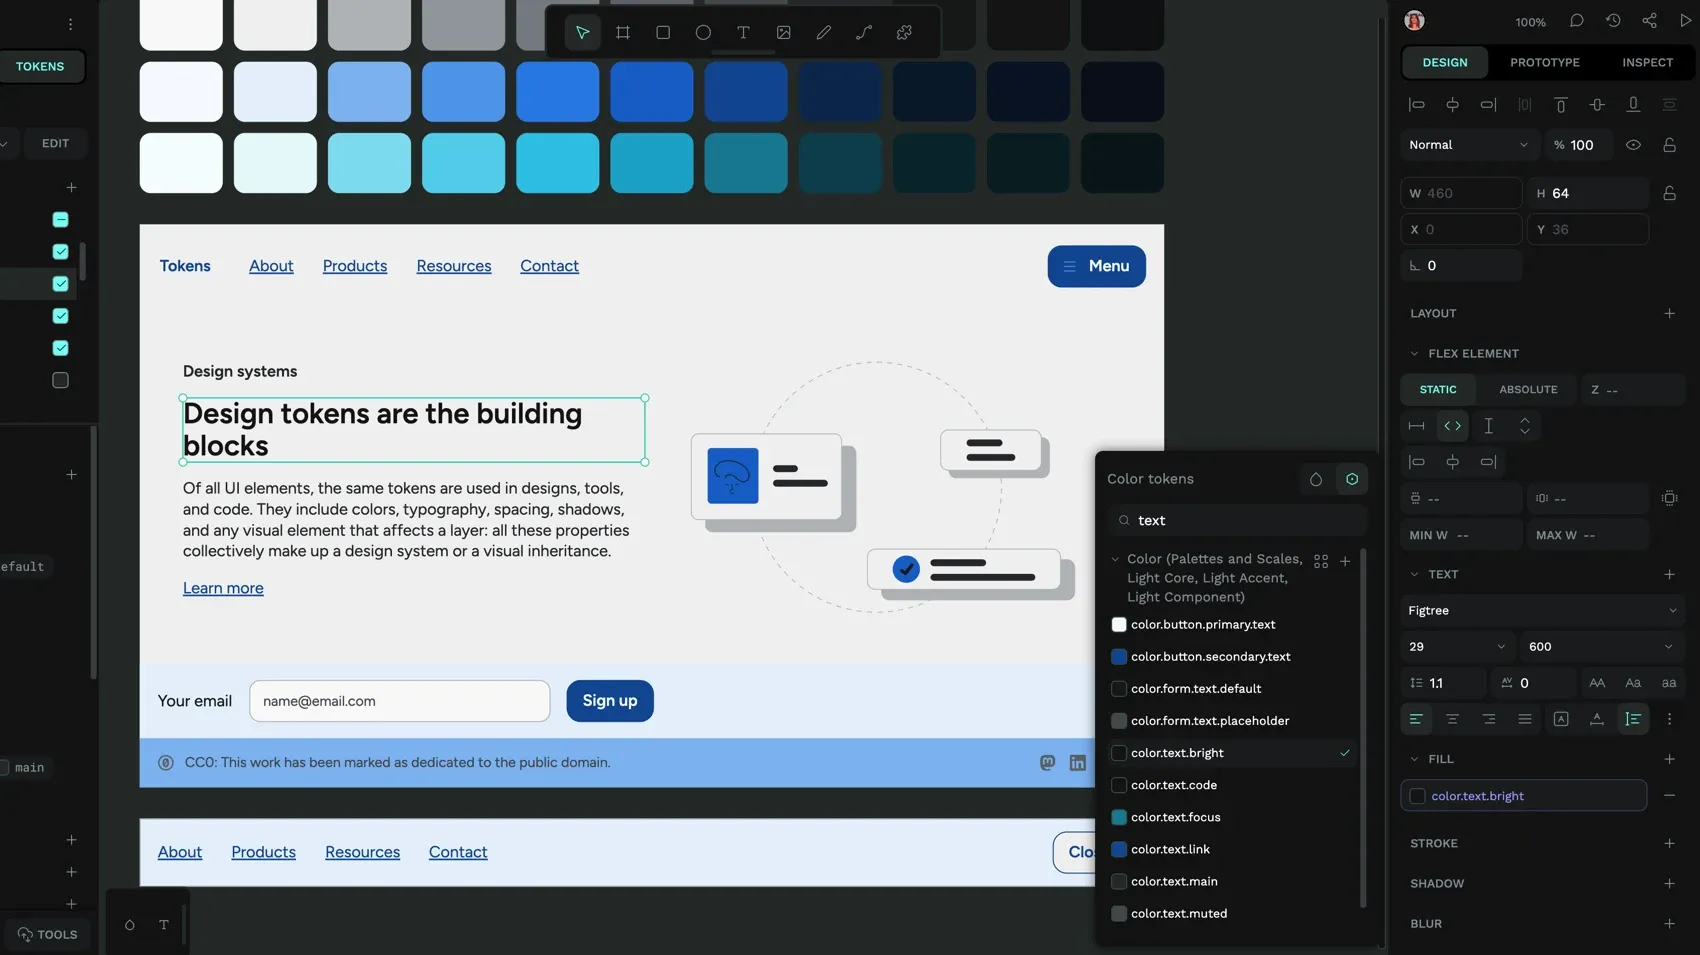This screenshot has width=1700, height=955.
Task: Open the Plugins tool
Action: coord(903,32)
